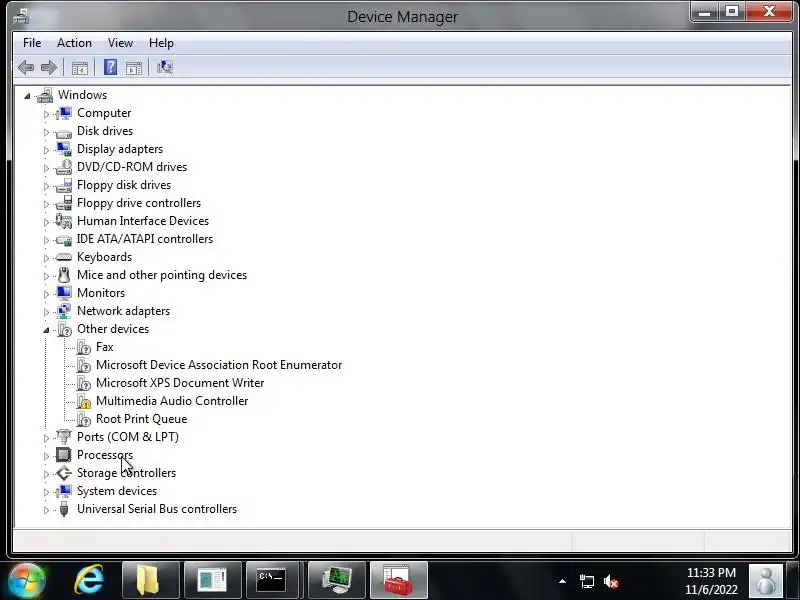Click the Display adapters category icon
This screenshot has height=600, width=800.
click(x=64, y=149)
